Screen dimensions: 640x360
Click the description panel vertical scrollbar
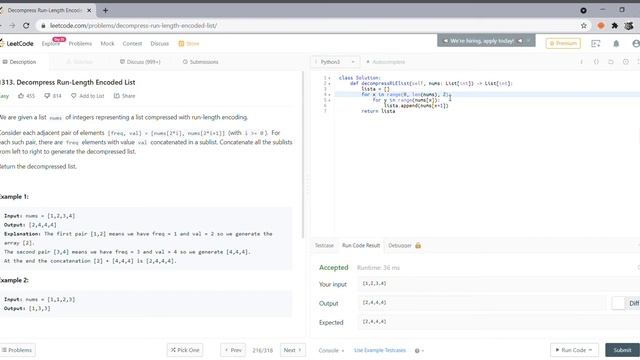[303, 155]
